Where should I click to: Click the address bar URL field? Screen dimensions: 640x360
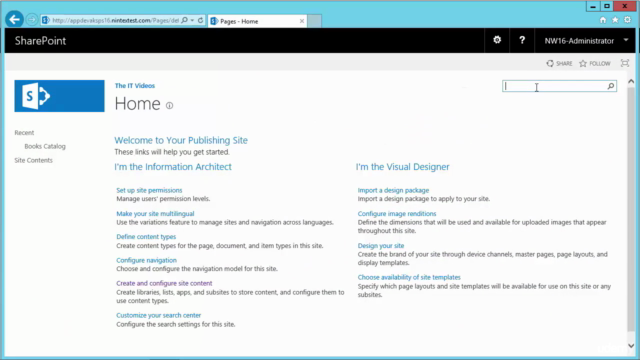115,20
